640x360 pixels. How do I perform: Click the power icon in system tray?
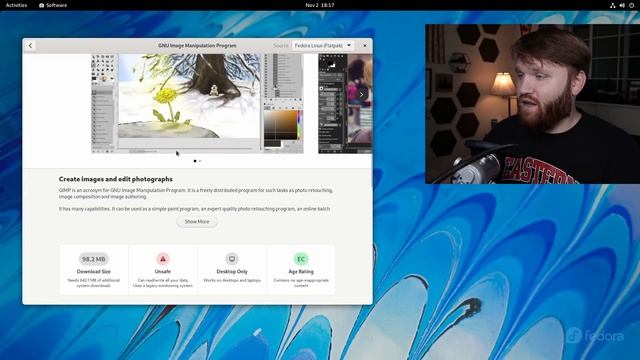coord(631,5)
